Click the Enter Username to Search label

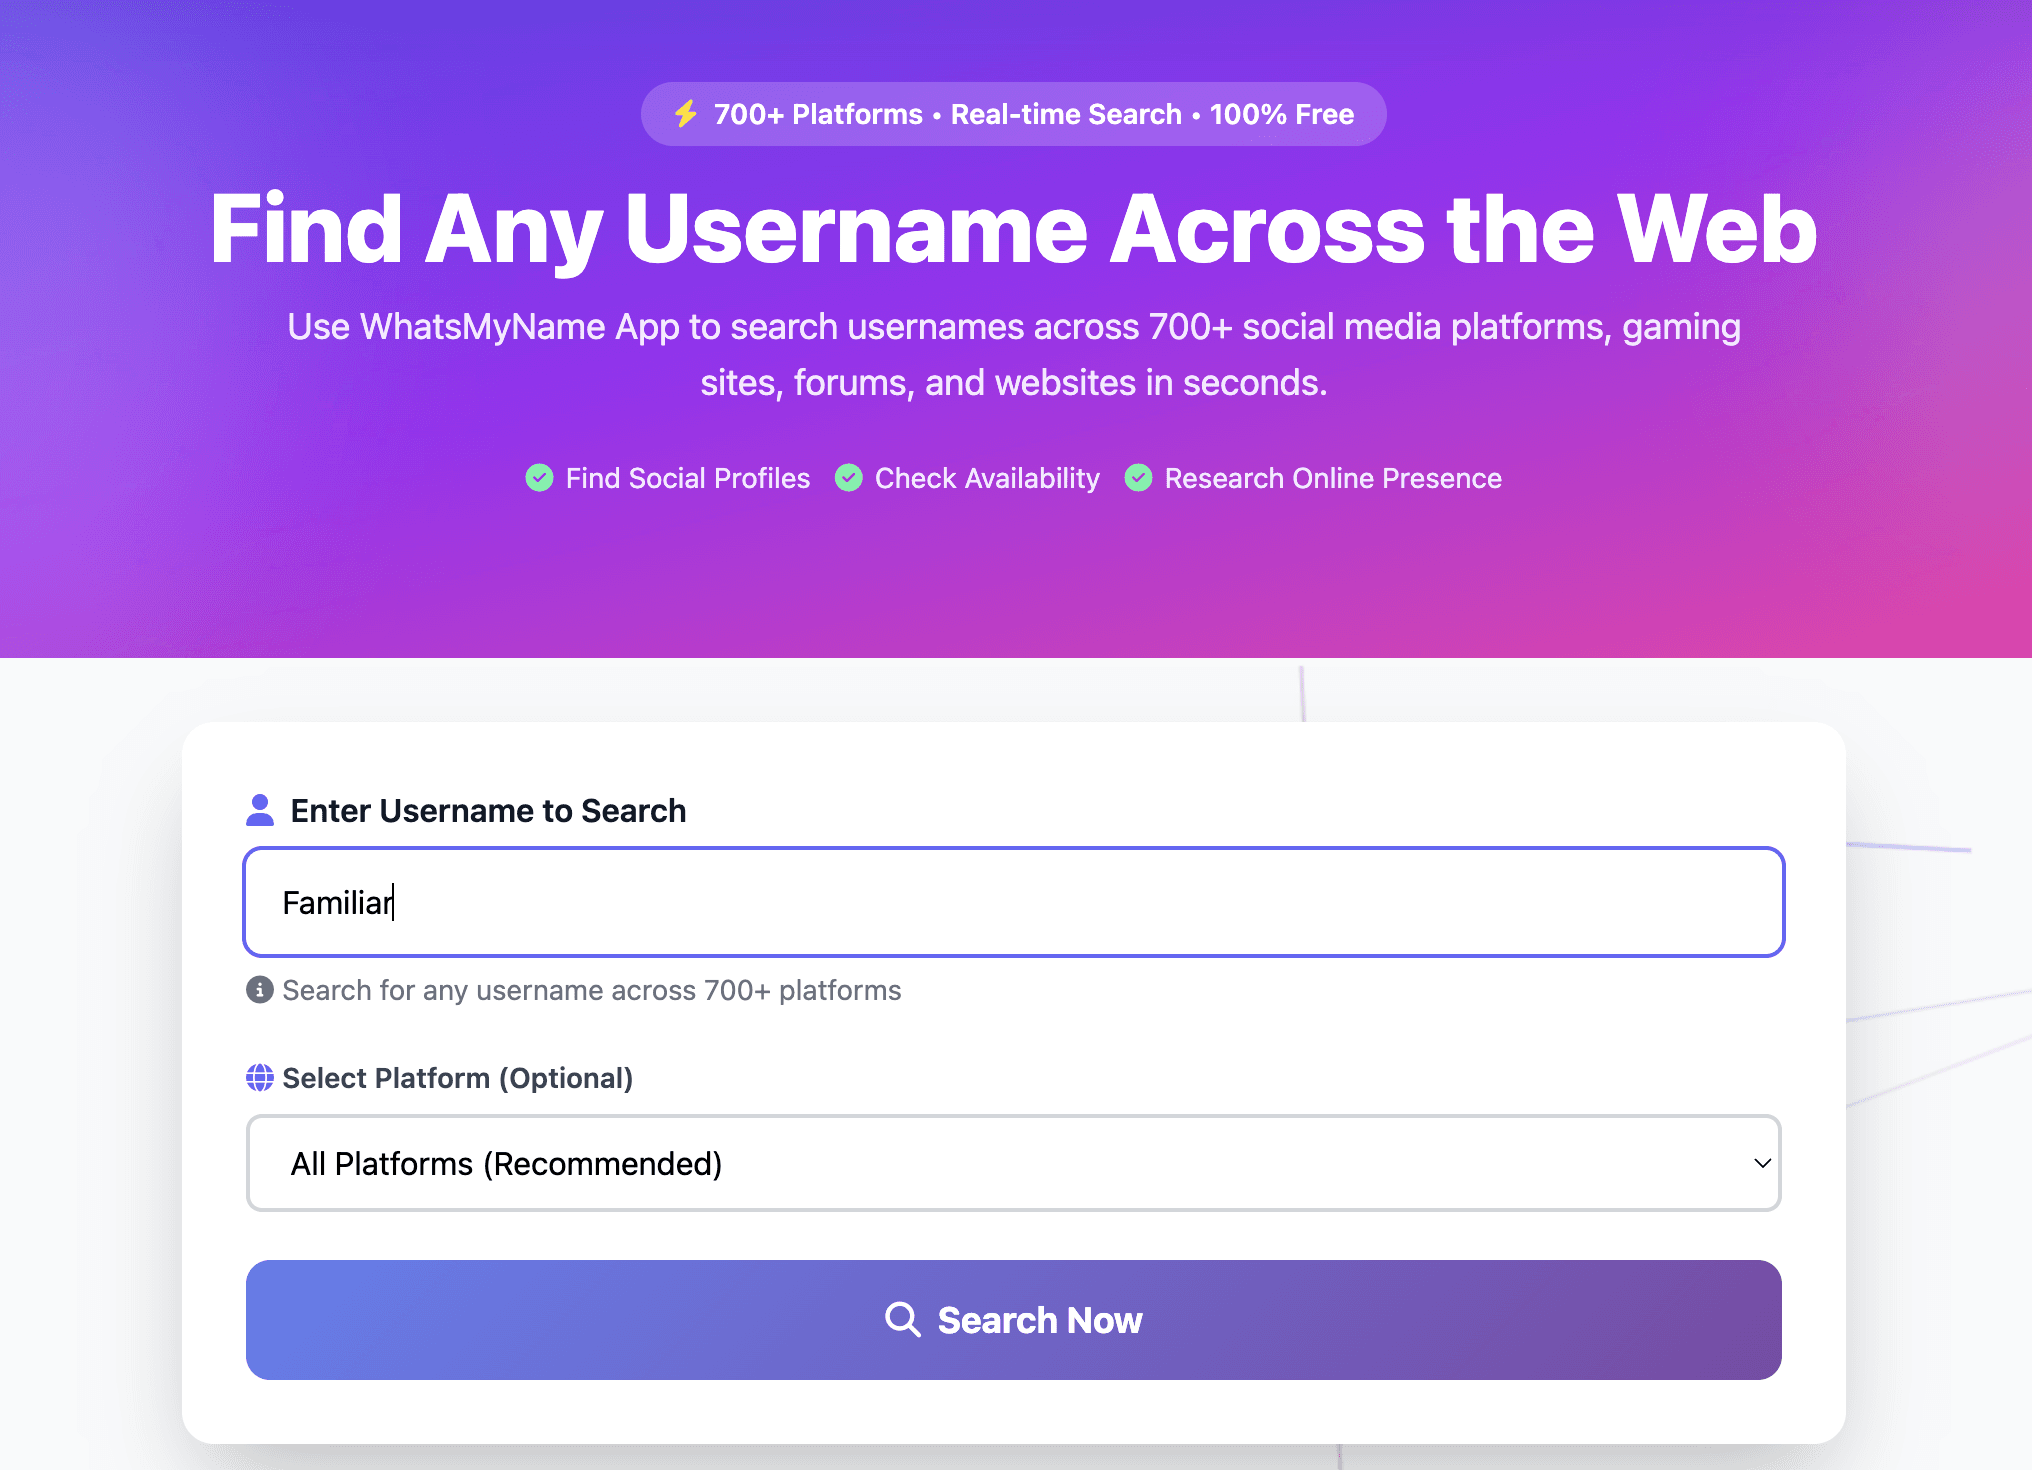point(488,810)
